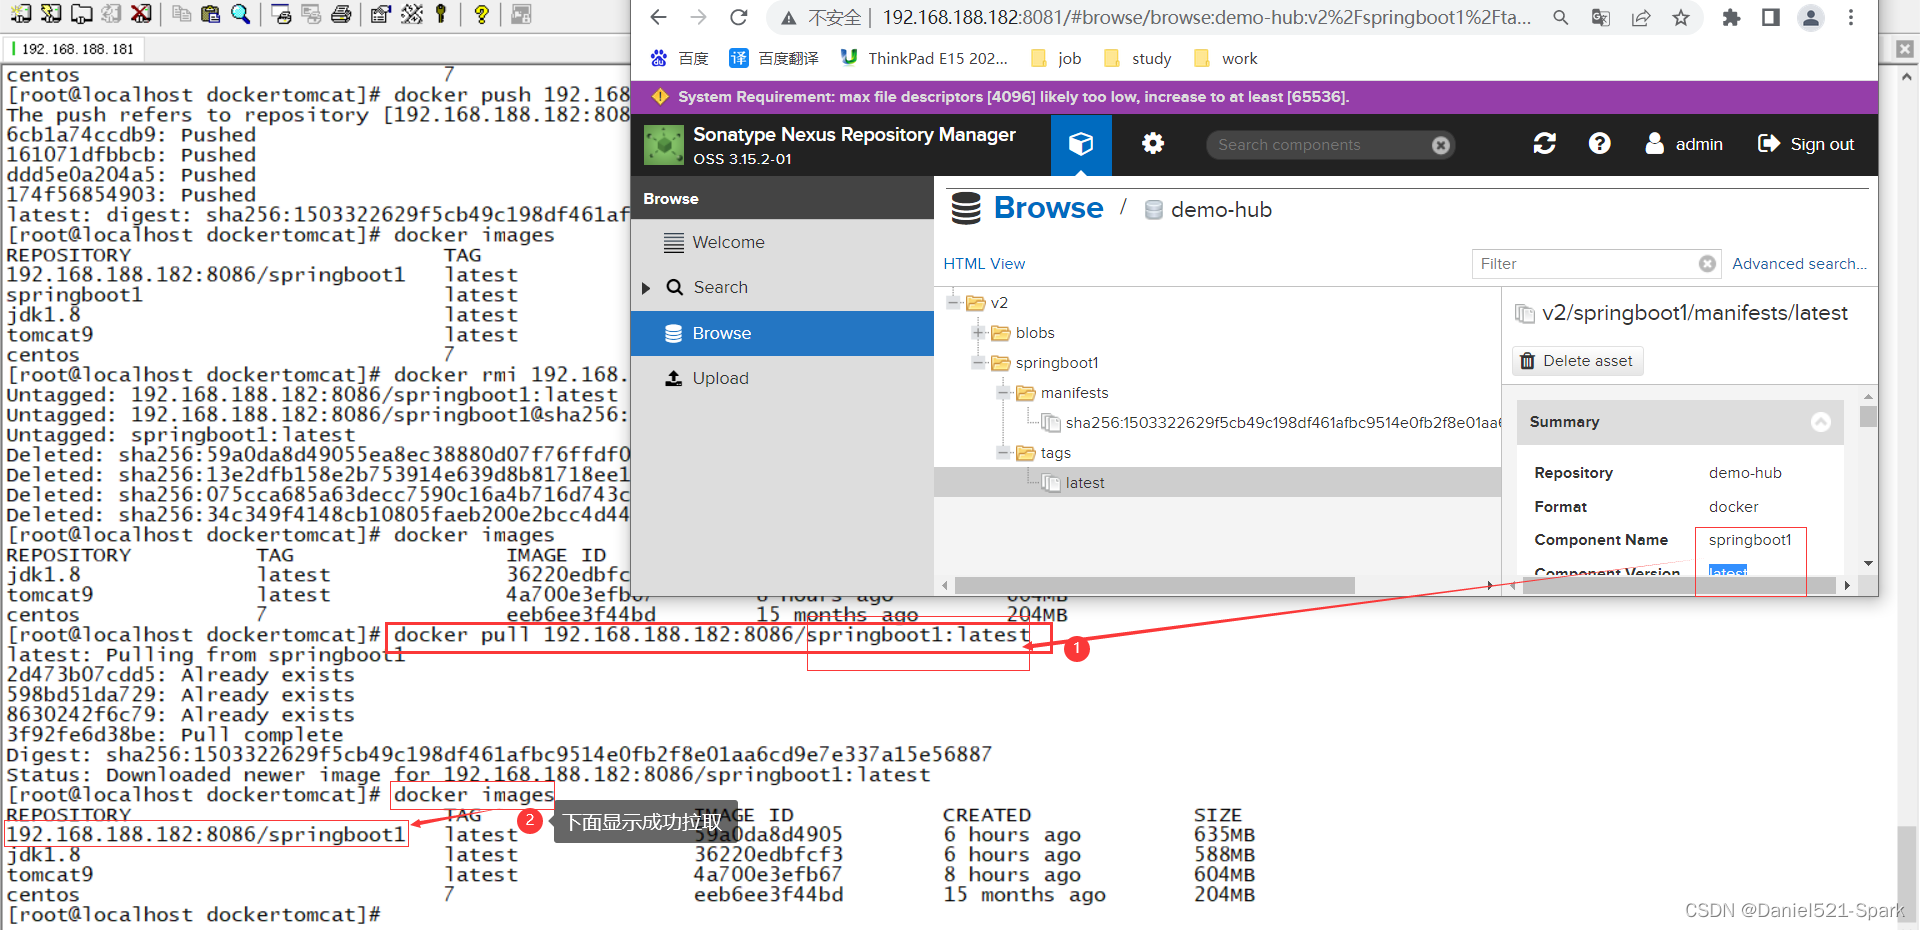Click the browser address bar URL

pos(1206,17)
